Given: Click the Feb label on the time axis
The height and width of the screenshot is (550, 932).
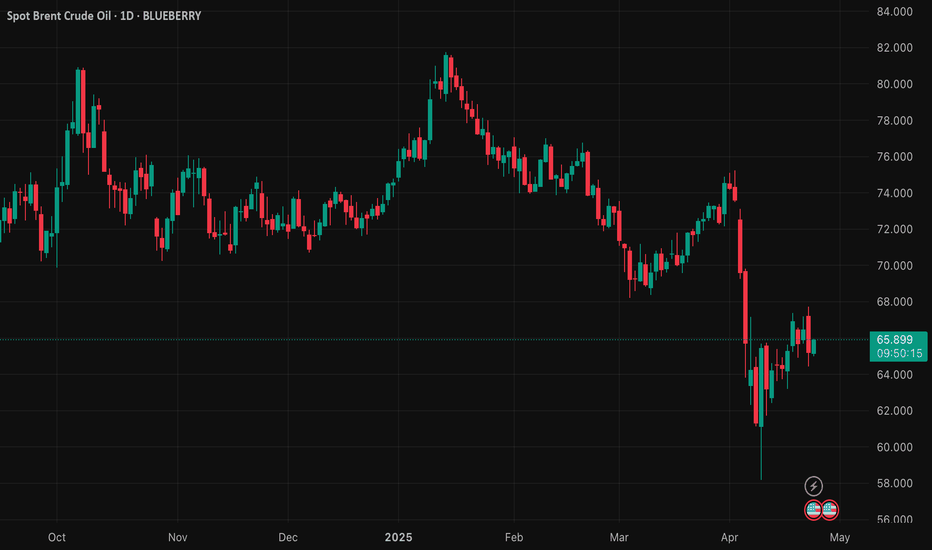Looking at the screenshot, I should [514, 538].
